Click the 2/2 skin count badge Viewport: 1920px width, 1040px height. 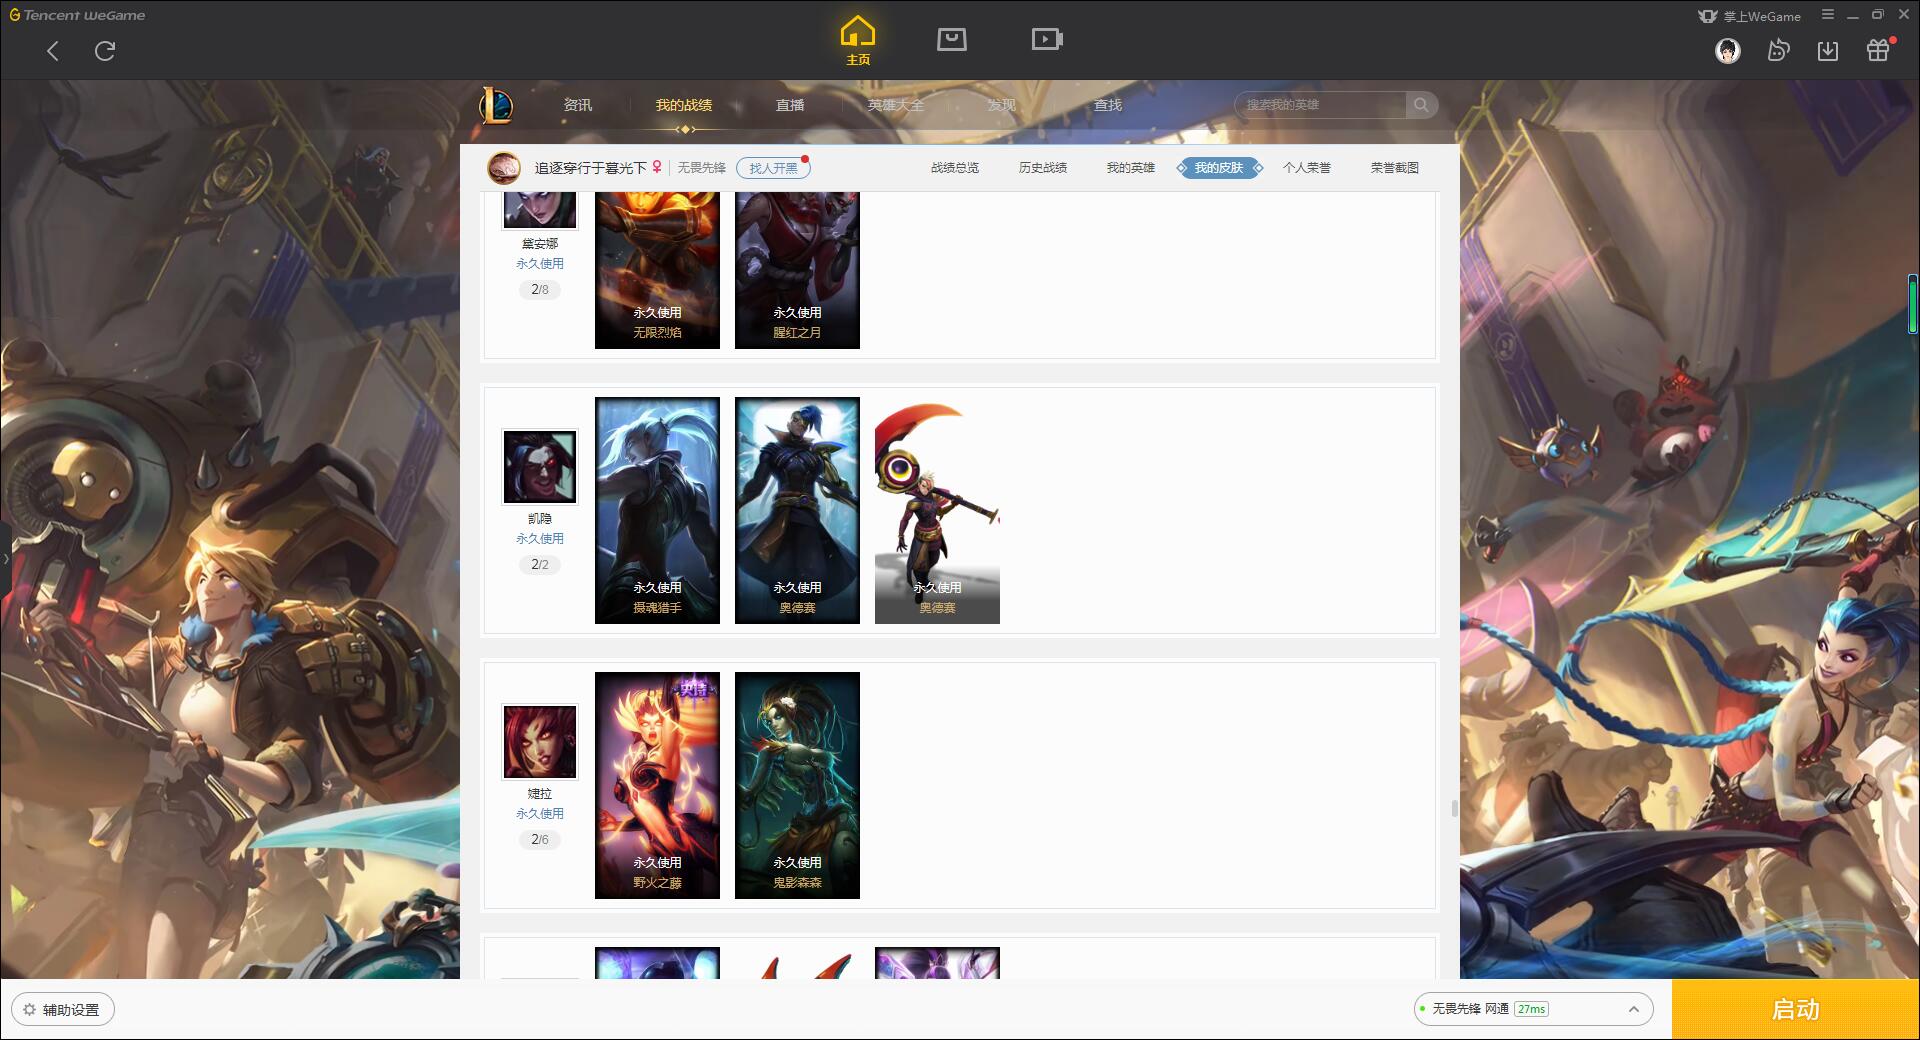click(540, 565)
